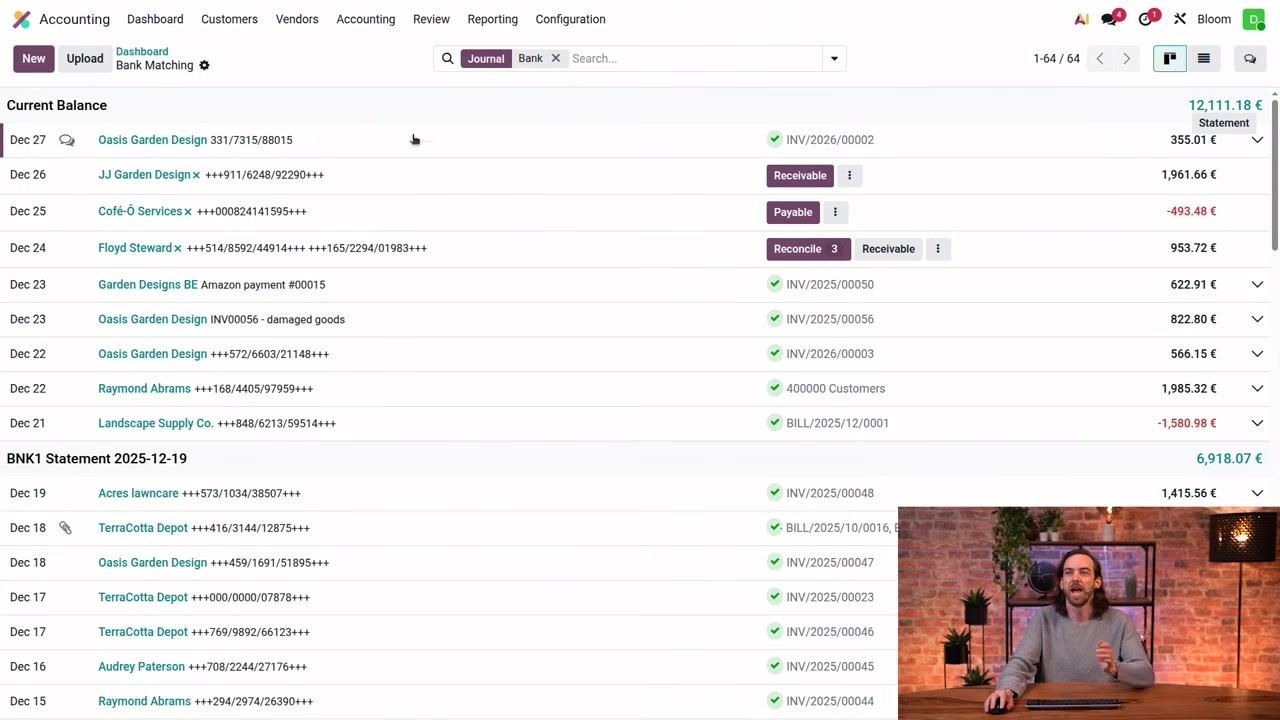The height and width of the screenshot is (720, 1280).
Task: Click the paperclip attachment on Dec 18 row
Action: pos(65,528)
